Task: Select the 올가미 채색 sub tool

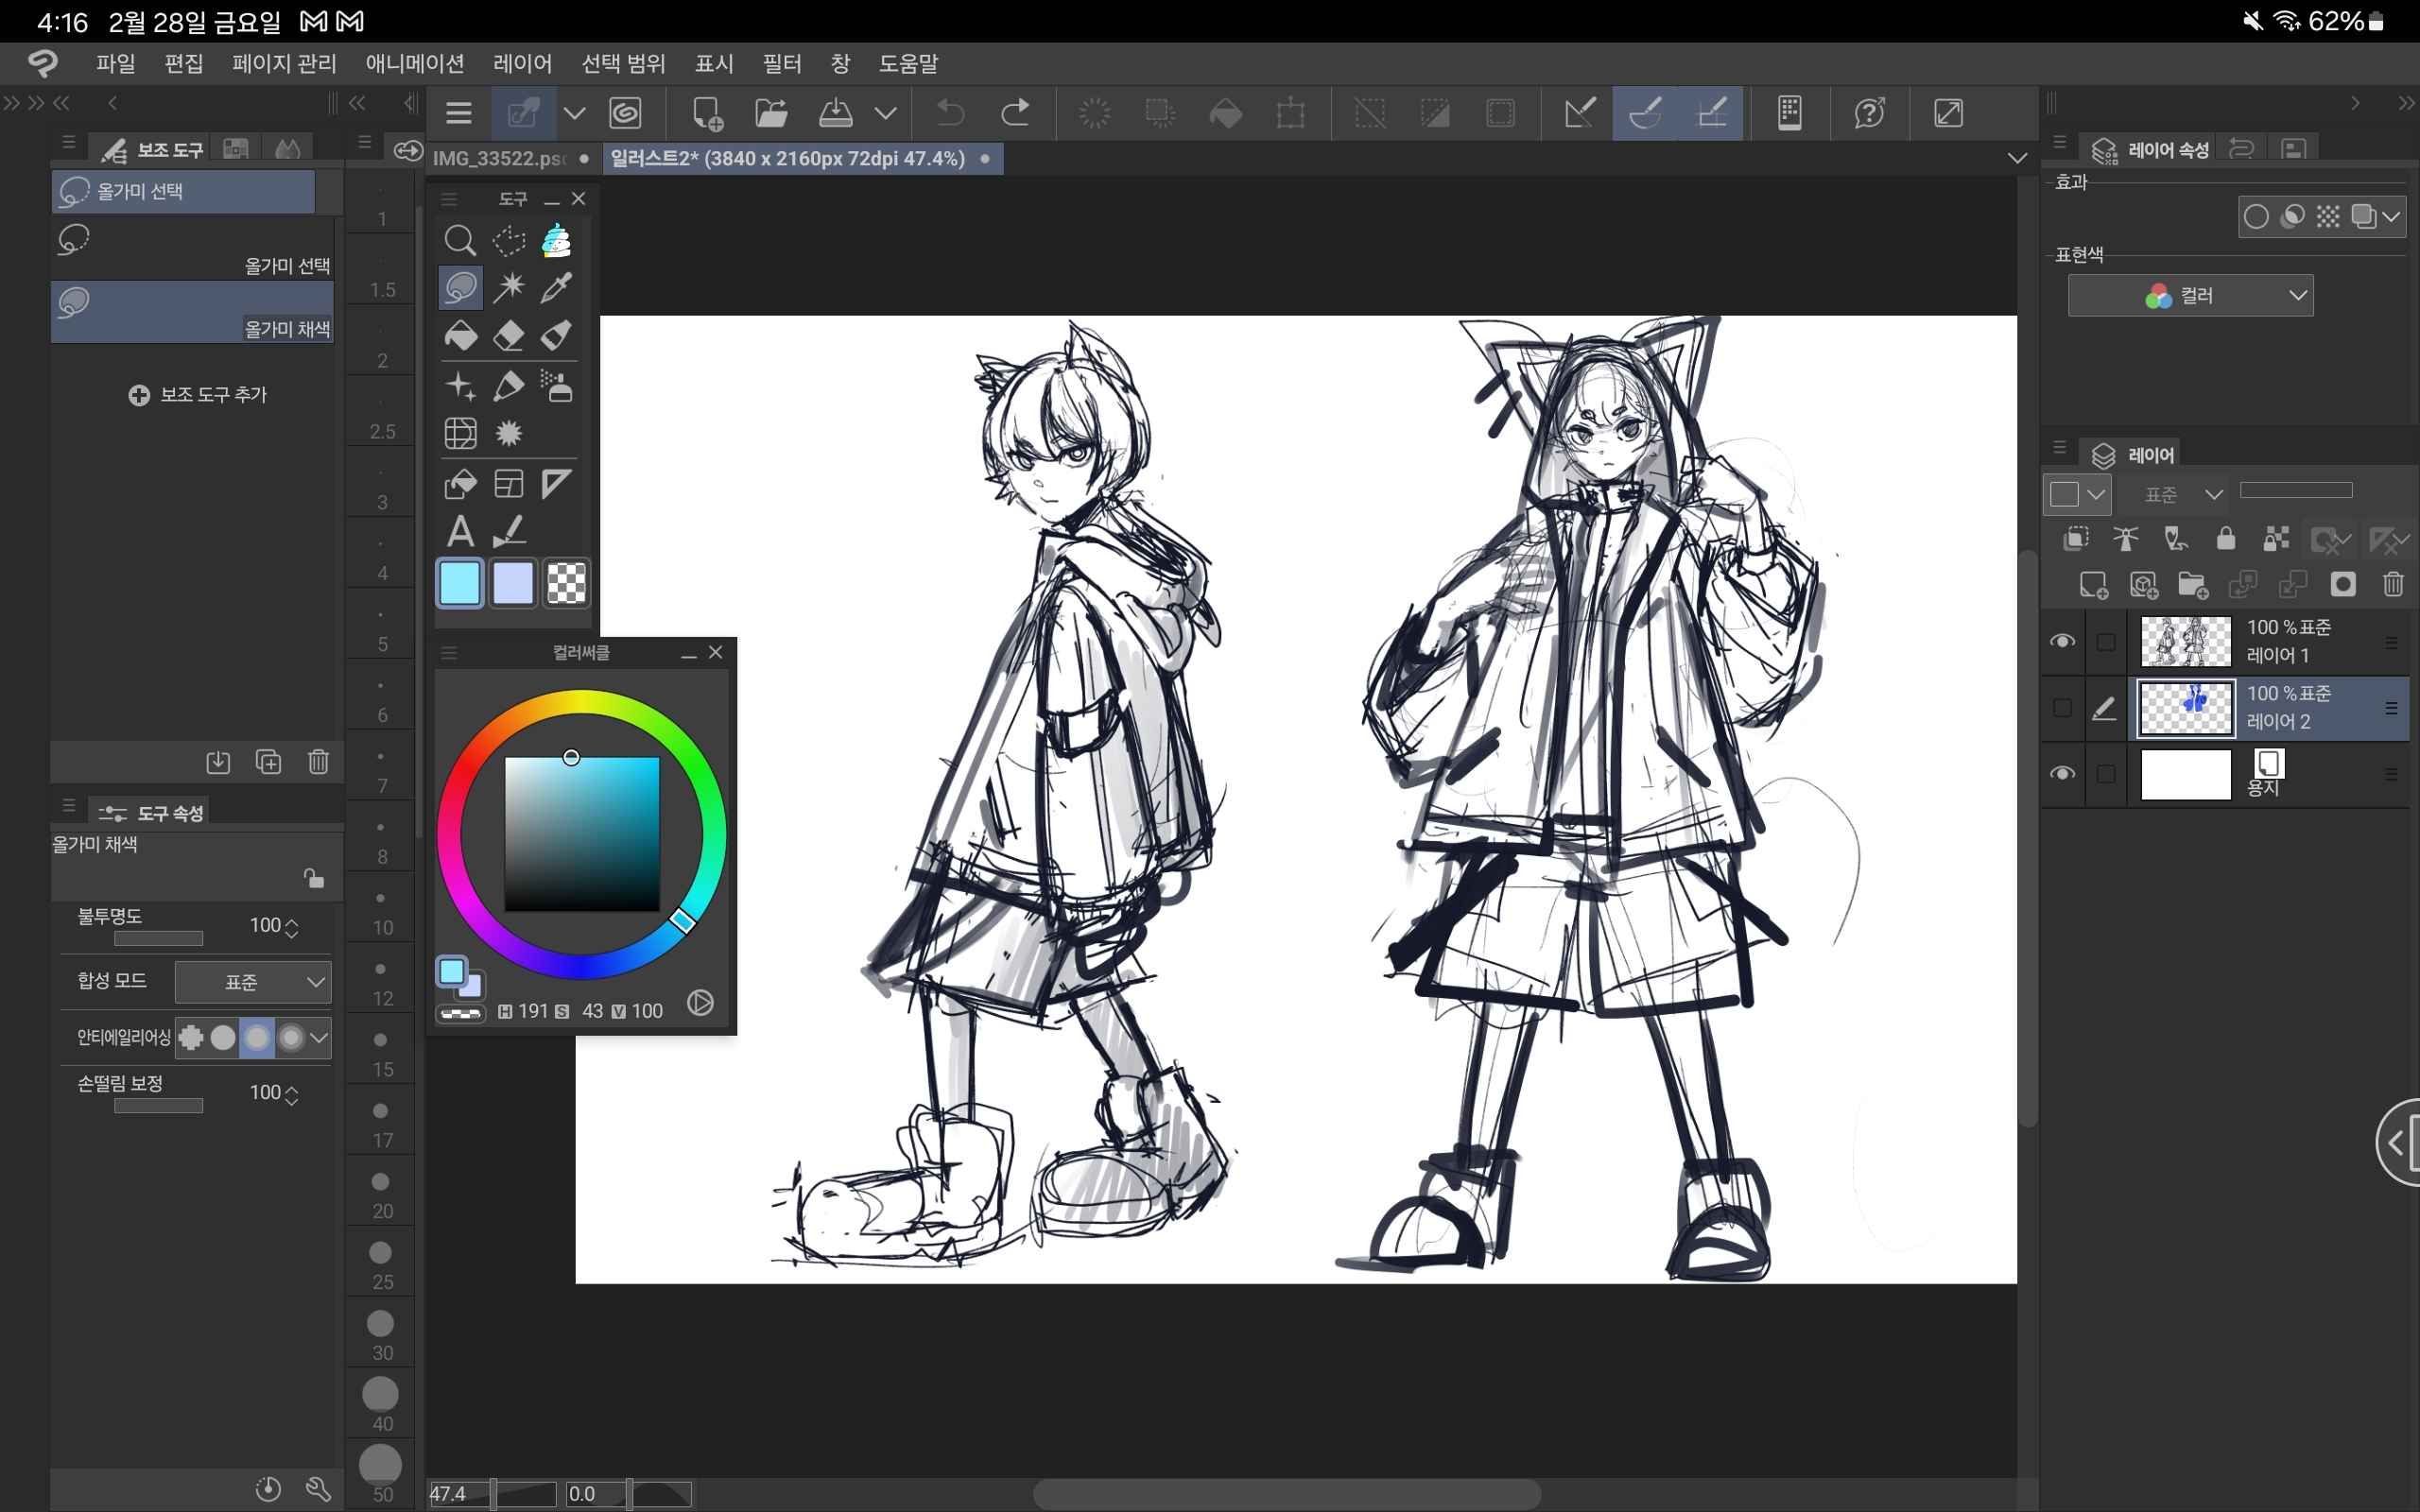Action: (192, 312)
